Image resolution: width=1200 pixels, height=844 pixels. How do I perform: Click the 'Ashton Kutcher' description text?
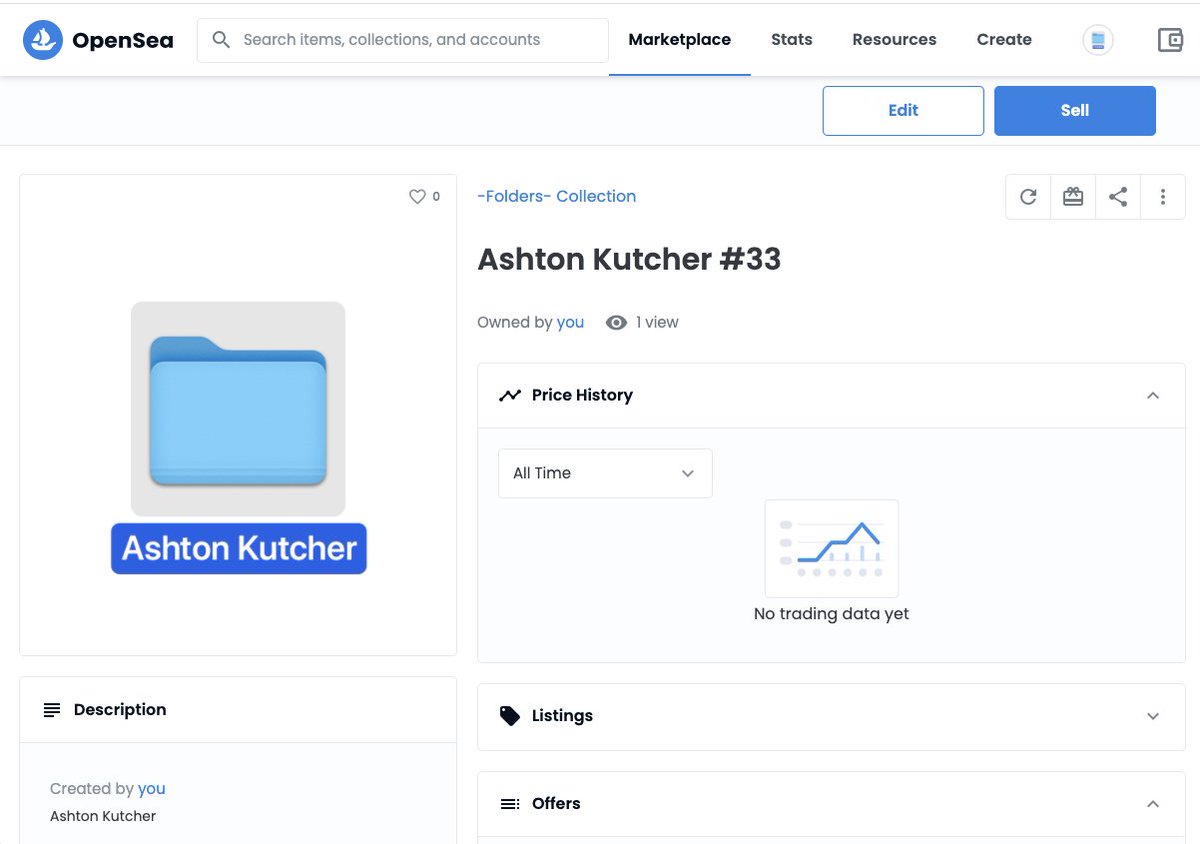point(103,816)
